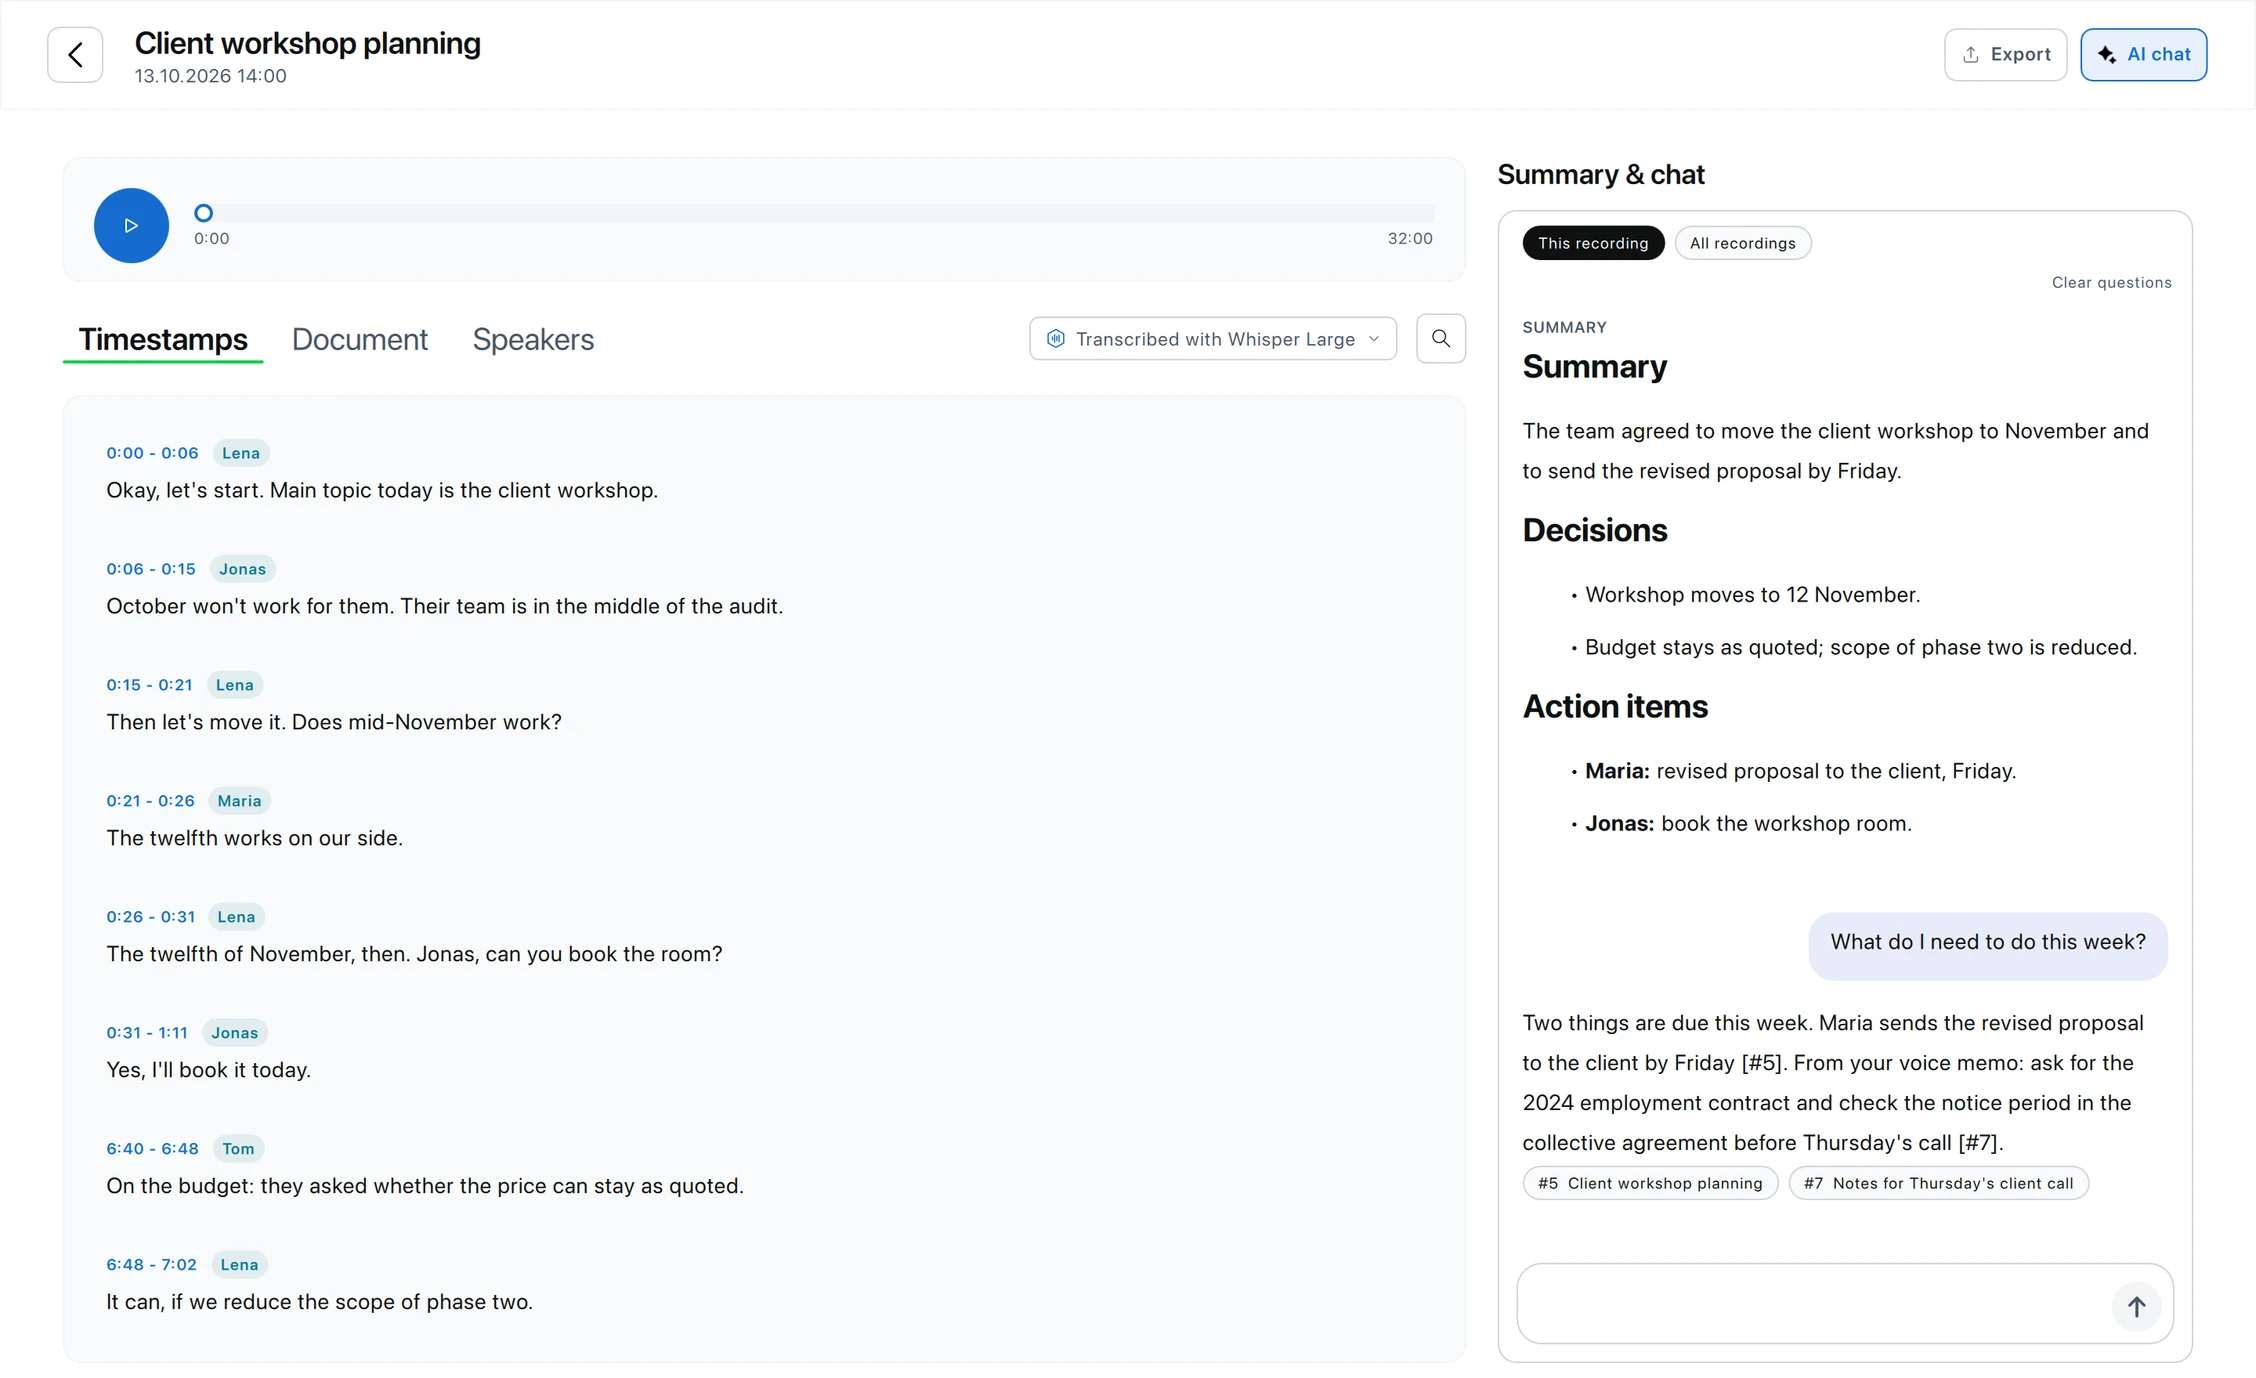Start playback with the play button
The height and width of the screenshot is (1378, 2256).
coord(131,225)
